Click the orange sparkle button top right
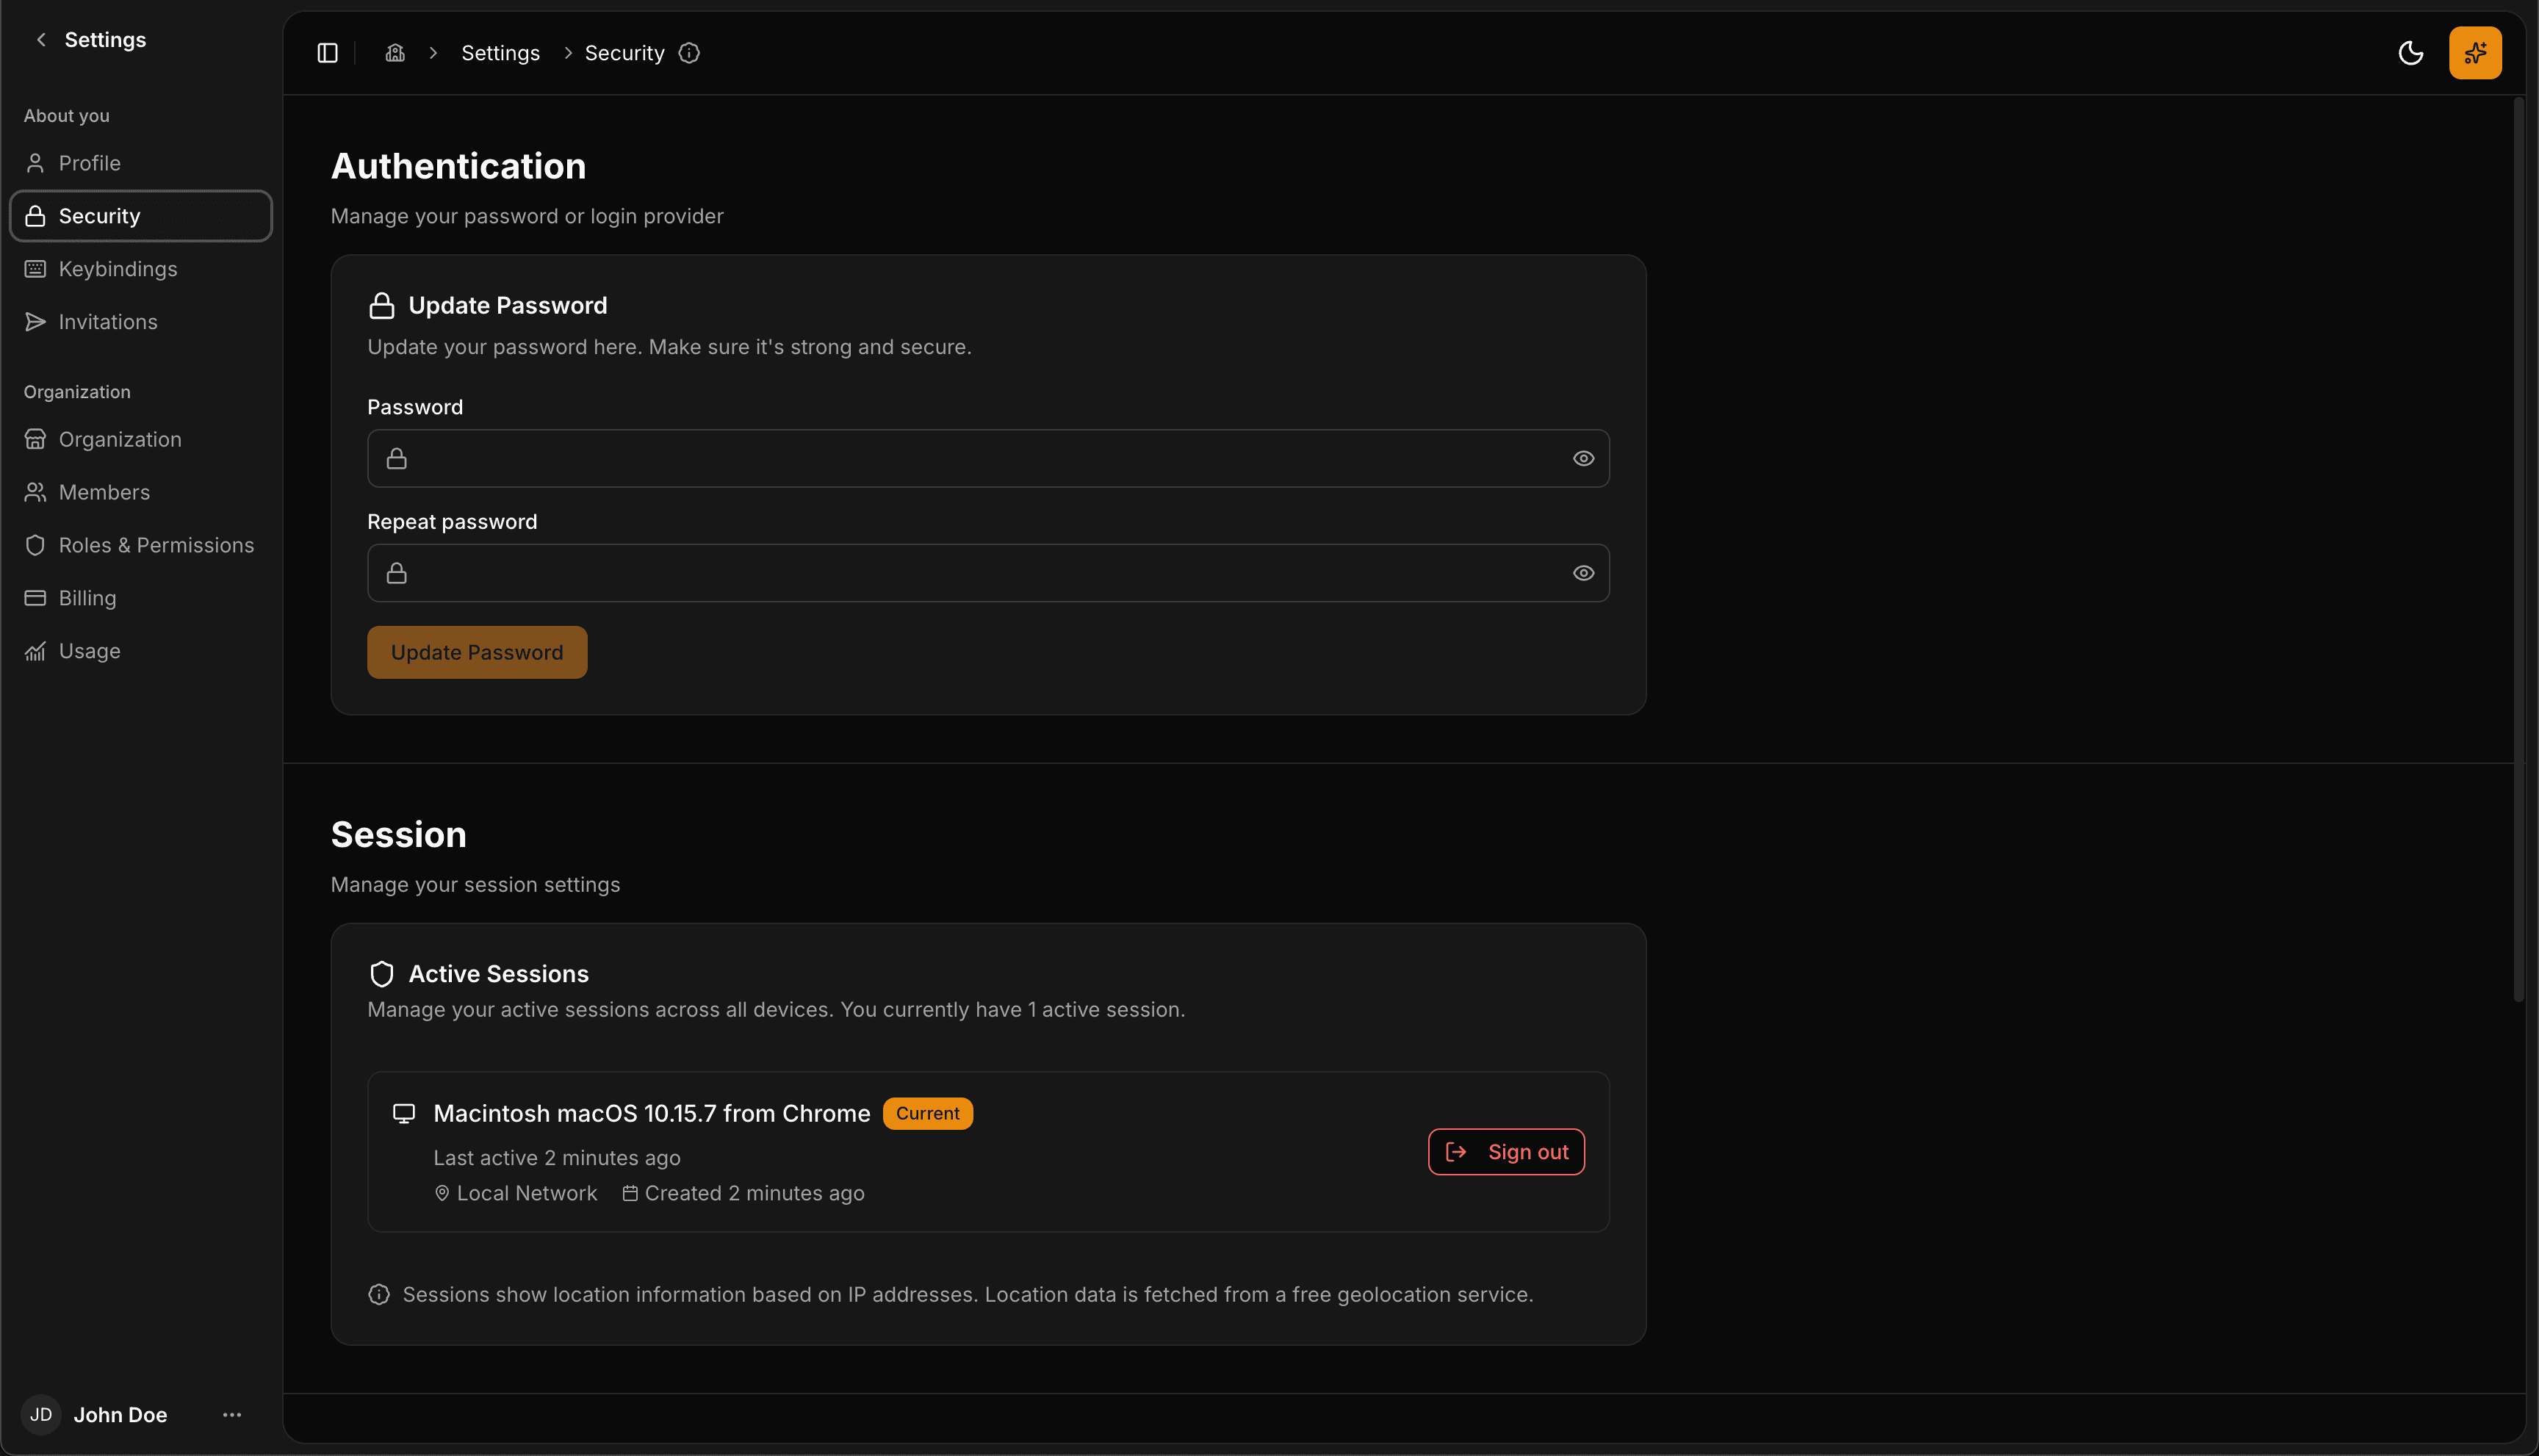This screenshot has height=1456, width=2539. 2475,53
